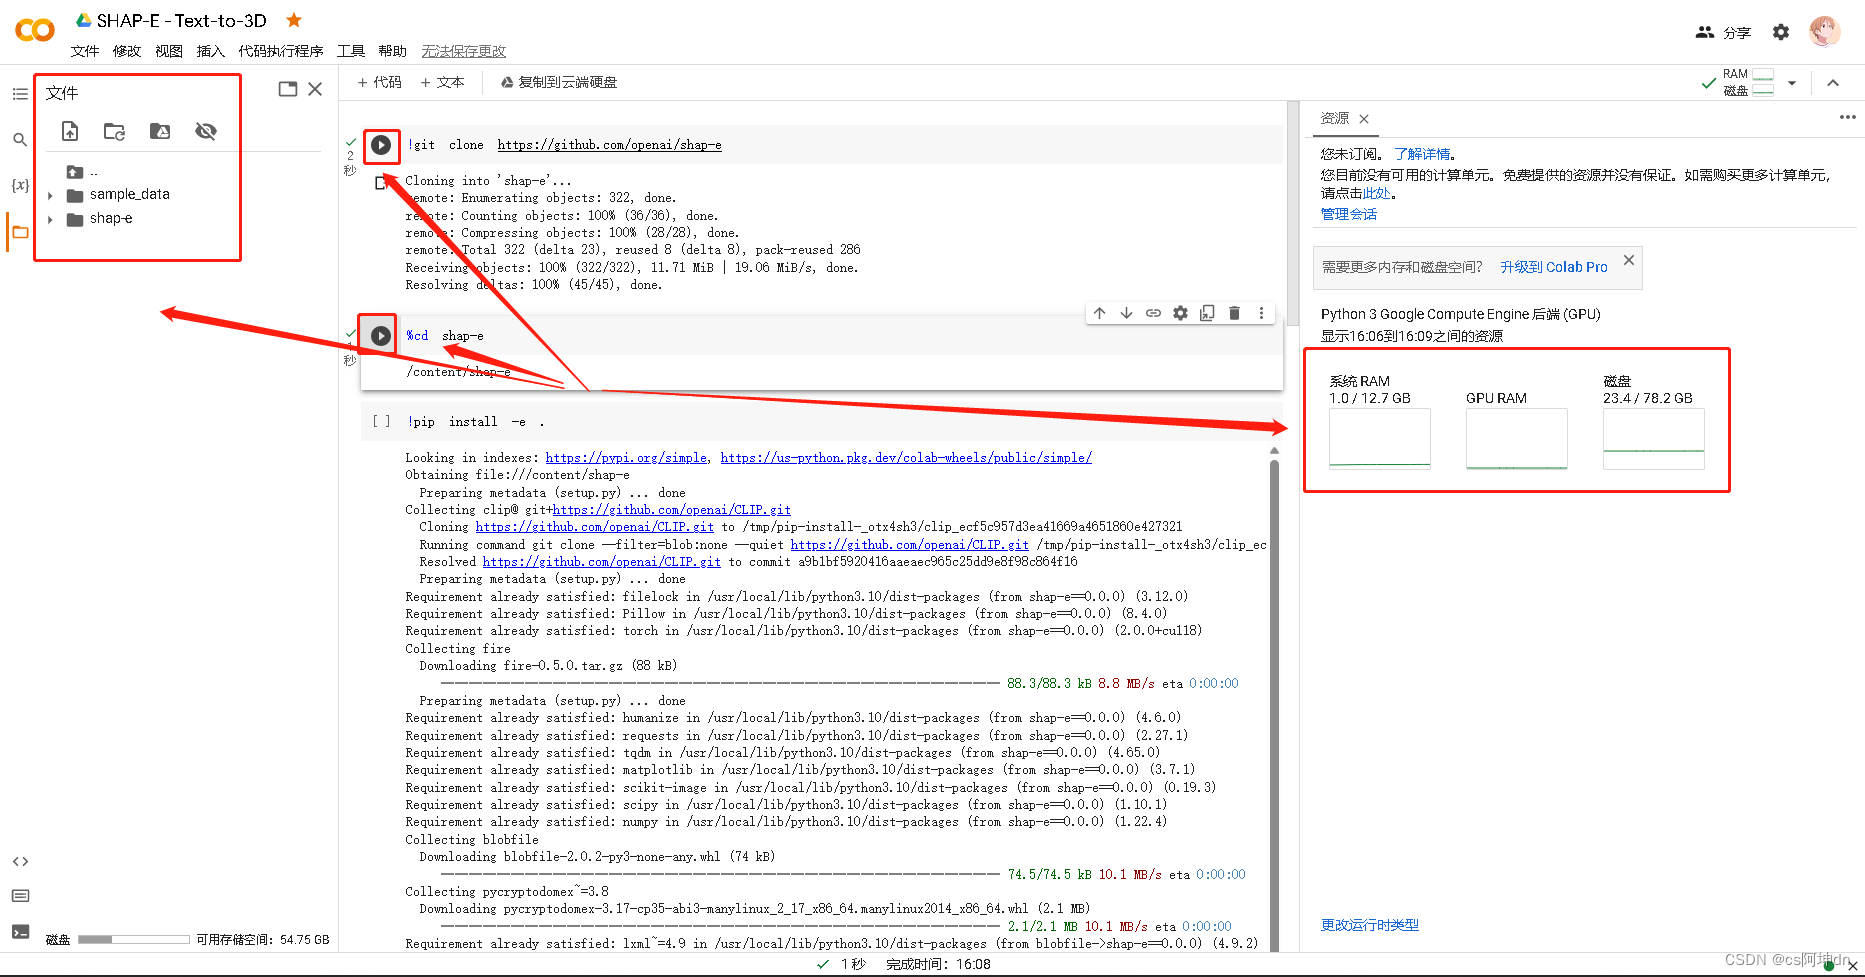Open the RAM disk runtime dropdown
Viewport: 1865px width, 977px height.
point(1792,83)
